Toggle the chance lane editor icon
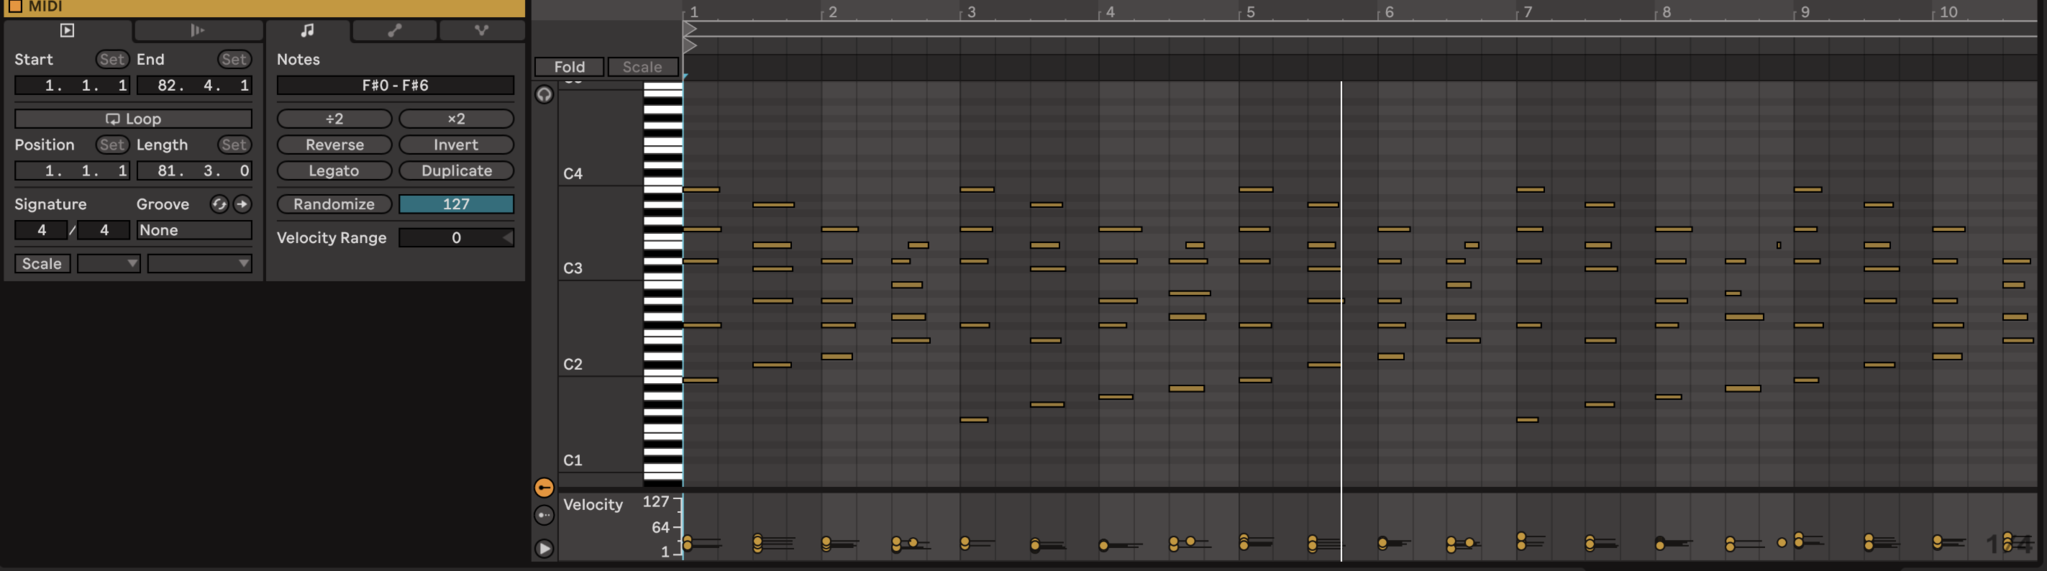This screenshot has width=2047, height=571. click(544, 515)
